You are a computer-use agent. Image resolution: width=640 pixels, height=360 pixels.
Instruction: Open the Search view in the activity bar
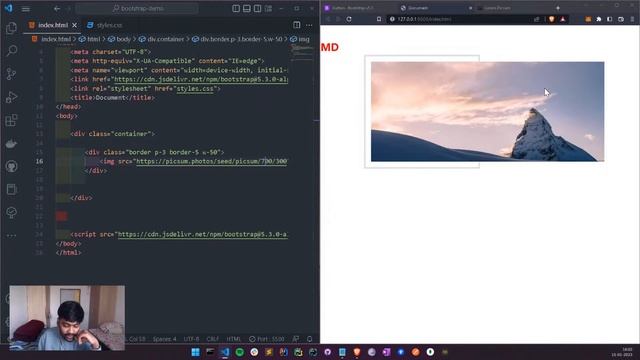click(x=11, y=51)
